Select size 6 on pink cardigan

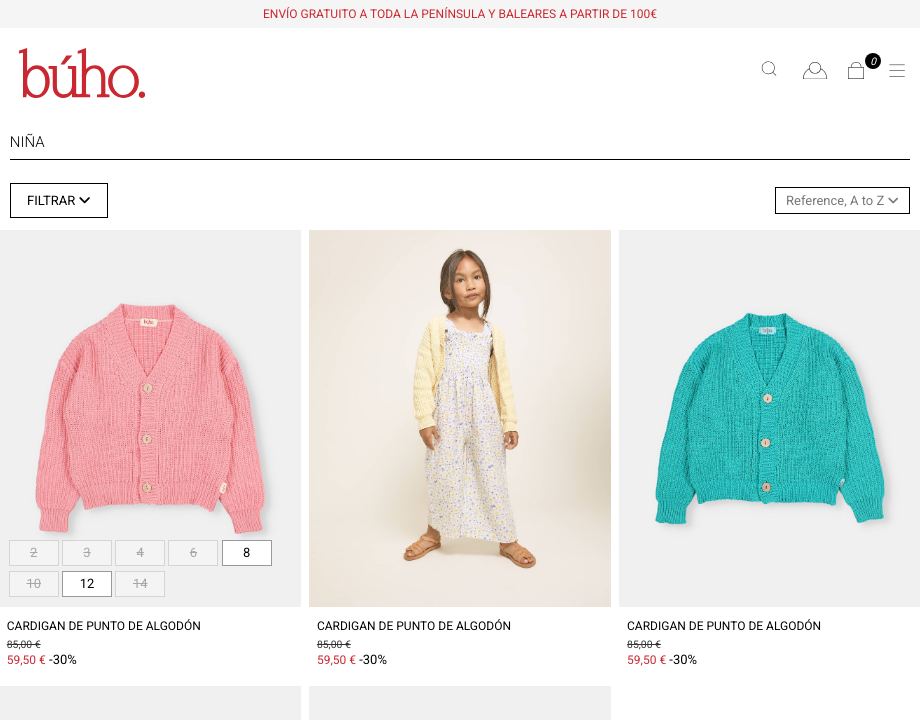(x=193, y=553)
